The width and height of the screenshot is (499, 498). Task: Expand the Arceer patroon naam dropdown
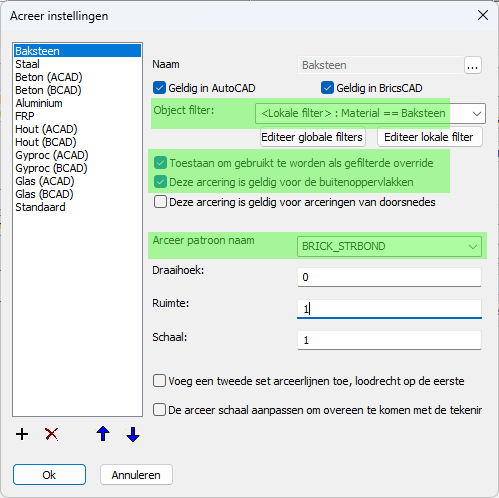(x=389, y=246)
